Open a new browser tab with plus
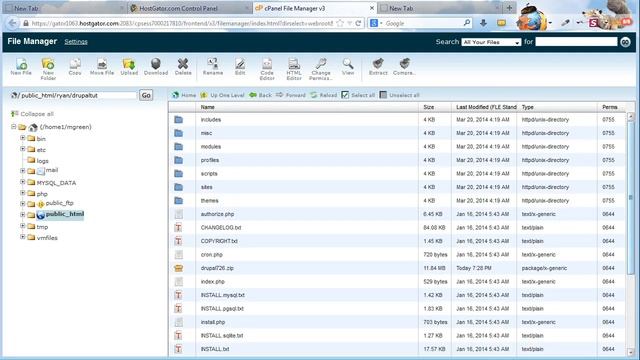Screen dimensions: 640x360 point(509,8)
